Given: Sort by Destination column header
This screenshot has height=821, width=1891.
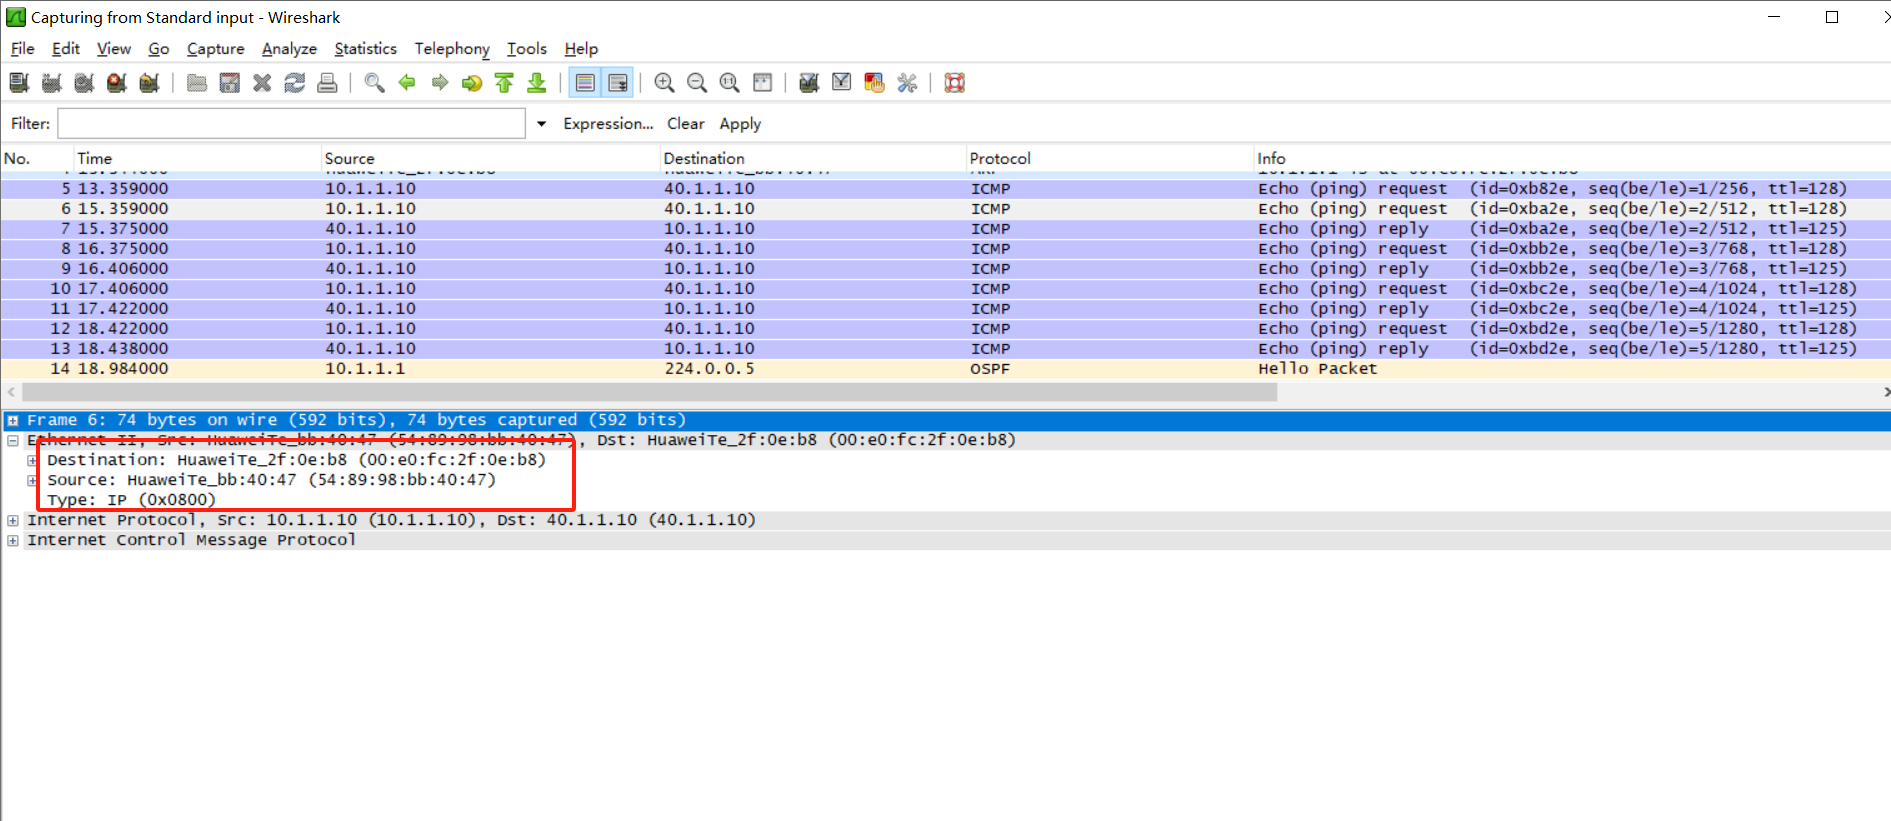Looking at the screenshot, I should [813, 158].
